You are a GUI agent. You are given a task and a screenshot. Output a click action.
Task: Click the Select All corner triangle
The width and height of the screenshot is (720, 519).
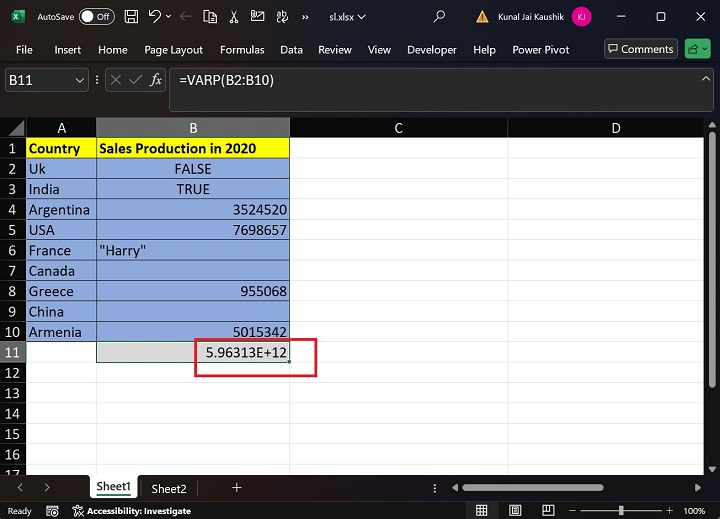[16, 128]
